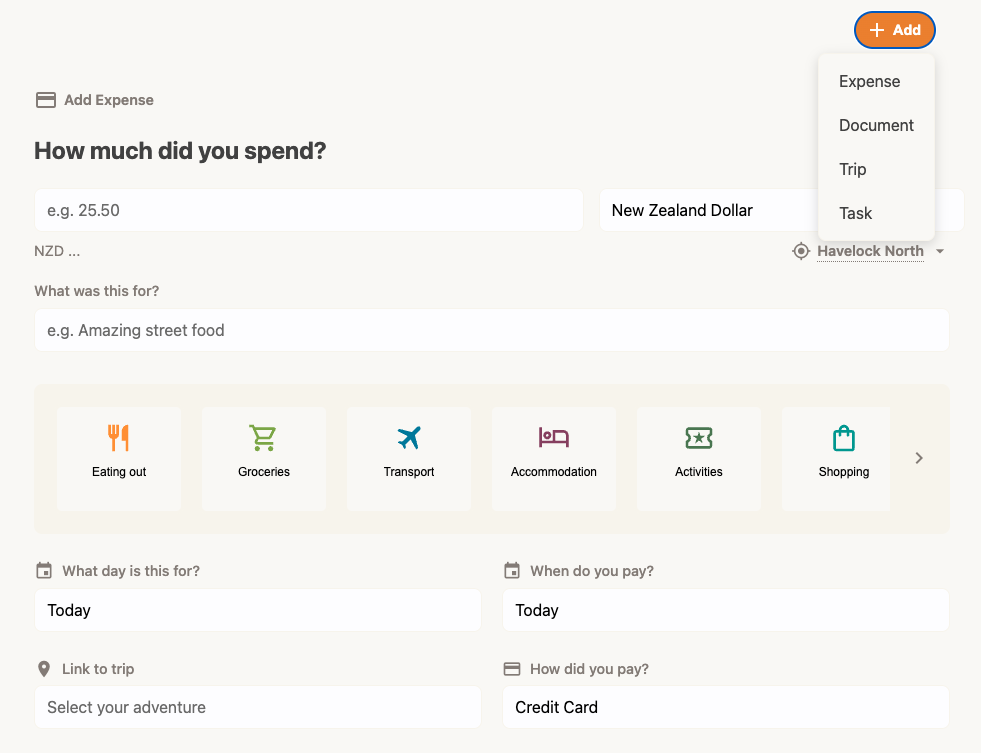Select the Eating out category icon
Viewport: 981px width, 753px height.
click(119, 437)
